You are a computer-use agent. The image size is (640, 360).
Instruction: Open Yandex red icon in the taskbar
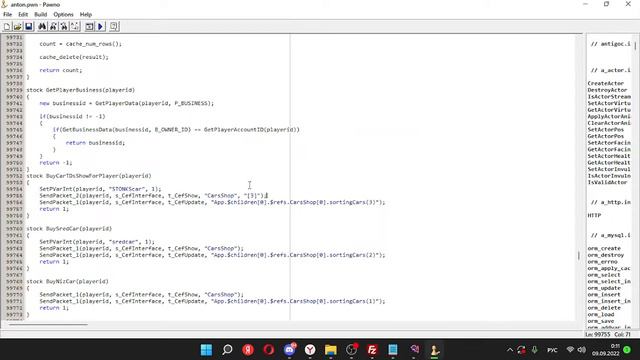tap(248, 350)
